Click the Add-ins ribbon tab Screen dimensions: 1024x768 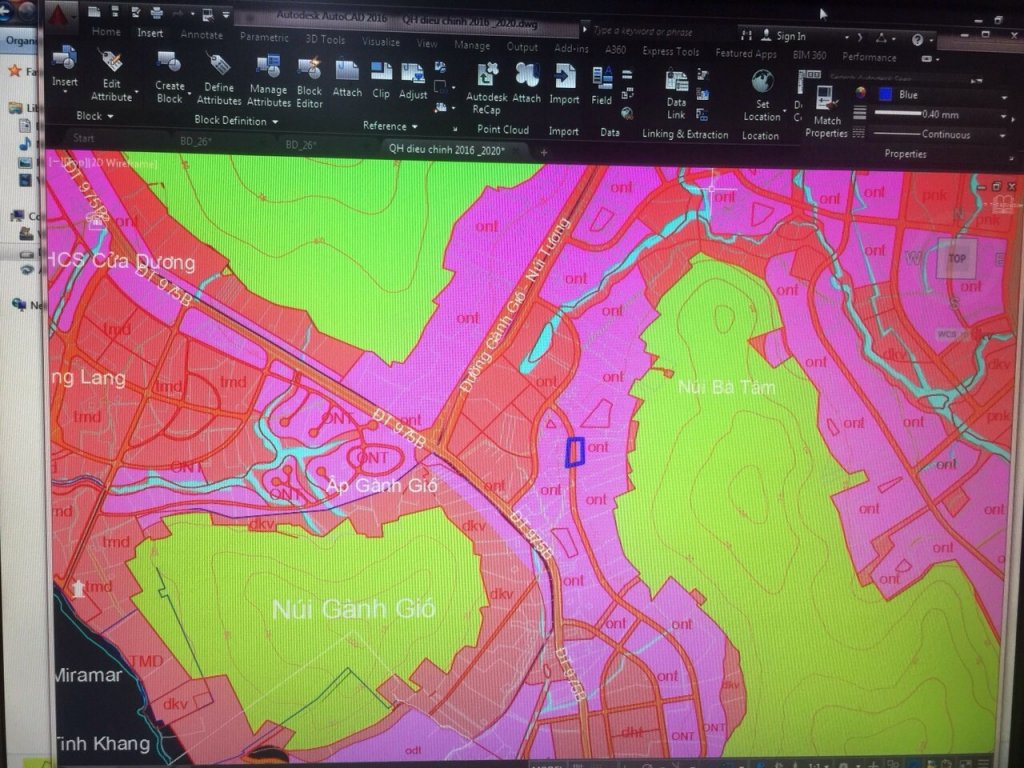tap(571, 48)
